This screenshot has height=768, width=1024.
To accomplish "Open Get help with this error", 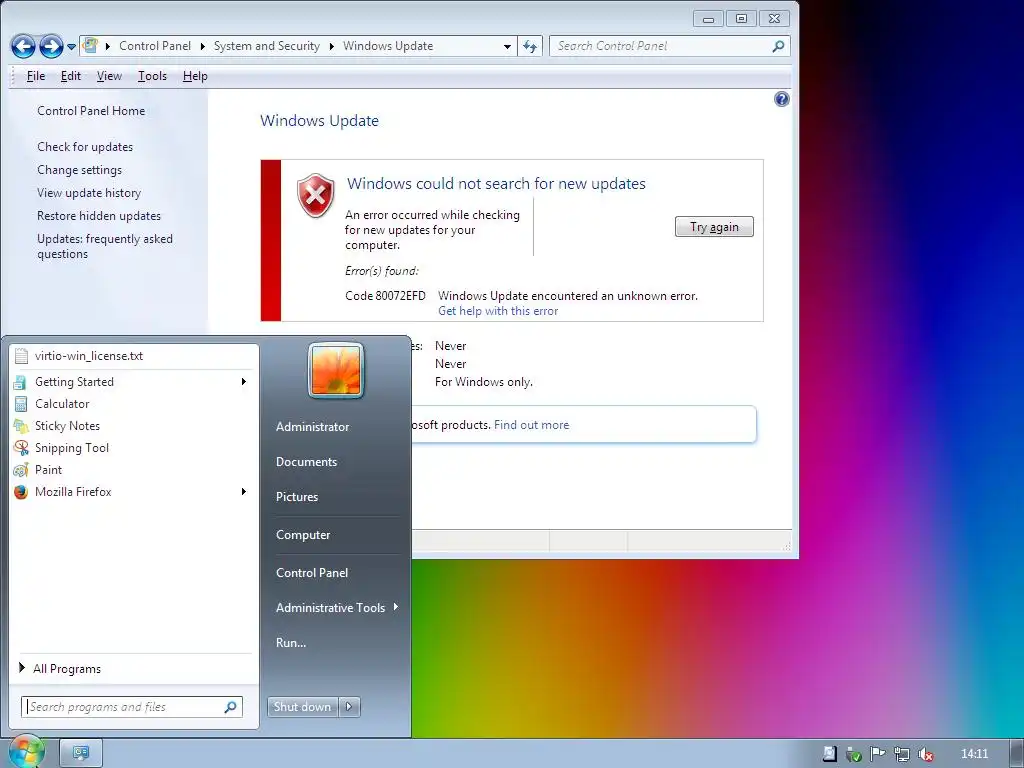I will tap(498, 311).
